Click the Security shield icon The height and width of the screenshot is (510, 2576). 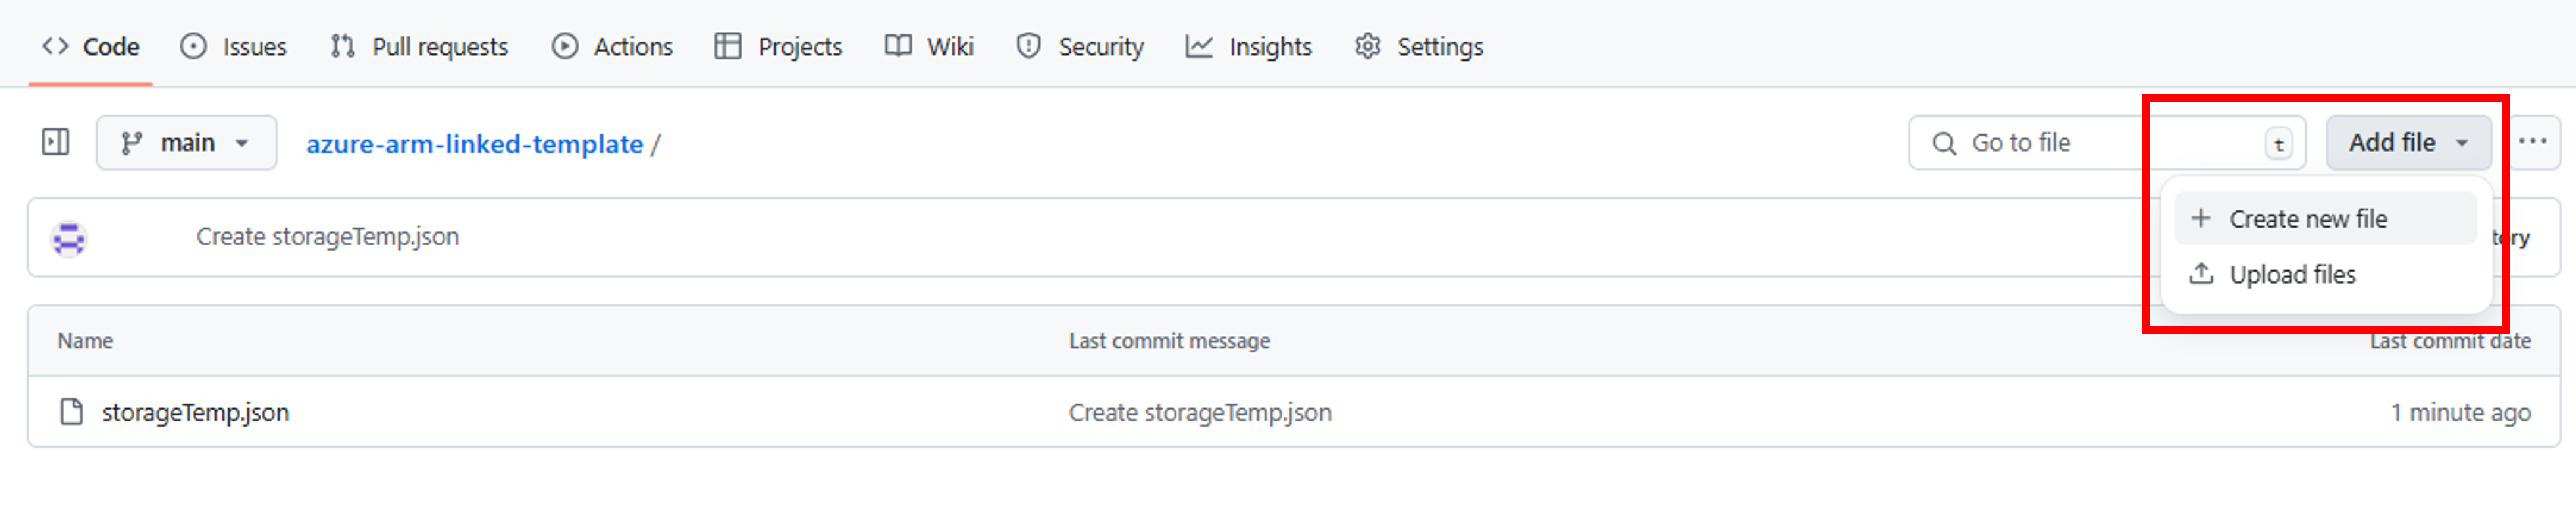tap(1028, 46)
